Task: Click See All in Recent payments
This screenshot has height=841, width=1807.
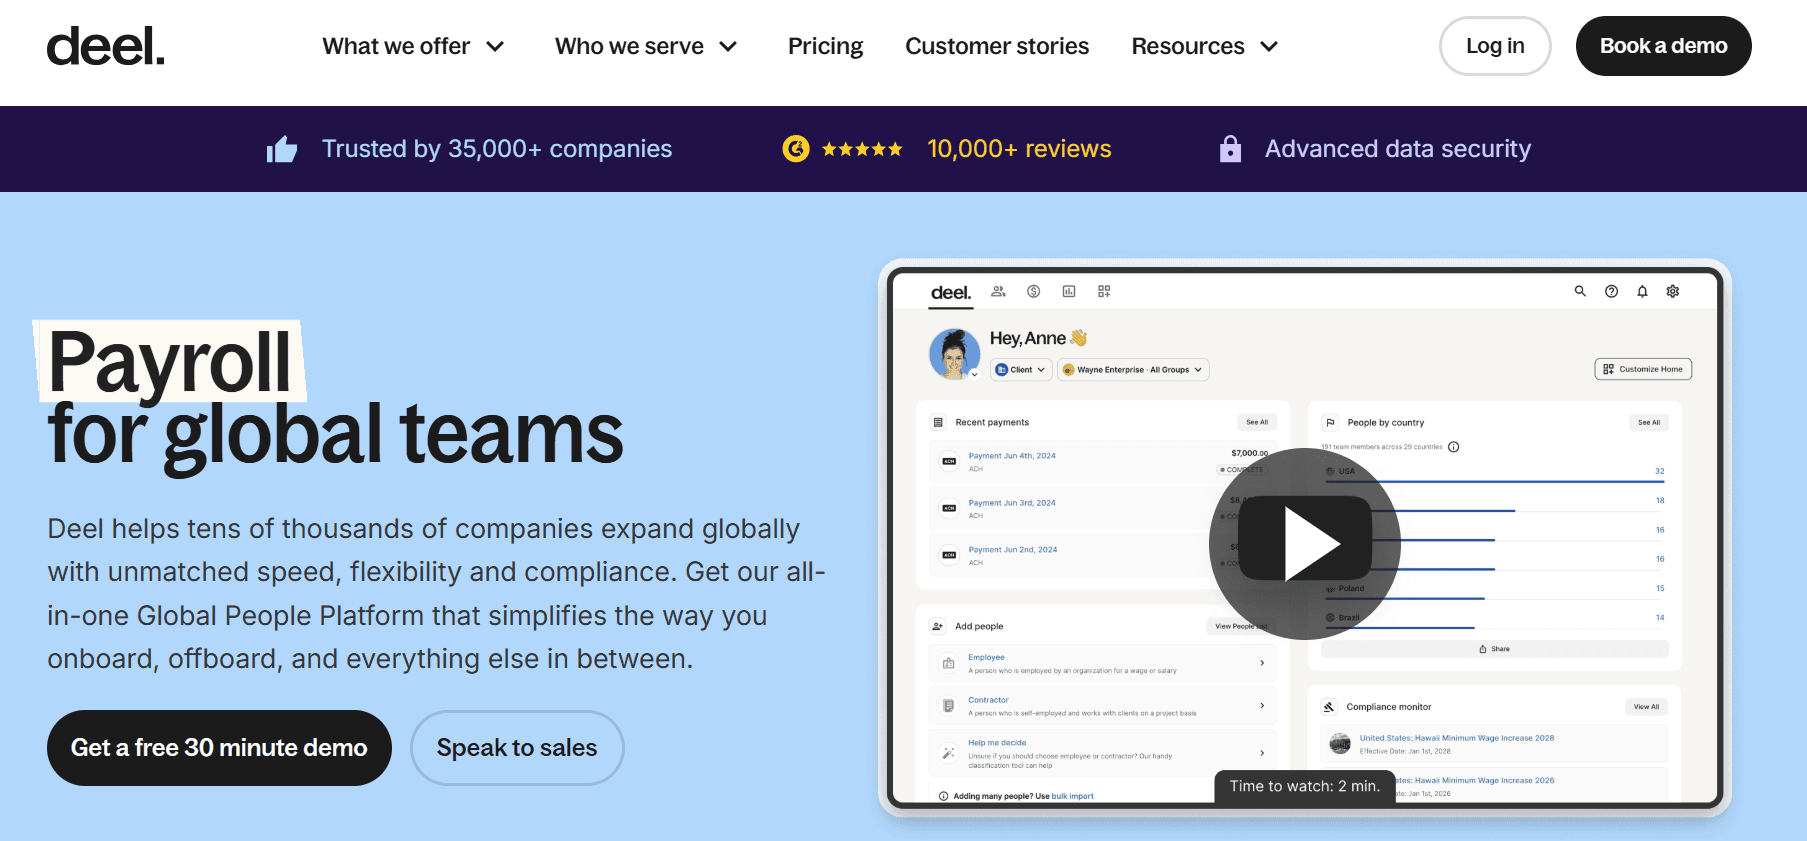Action: [x=1257, y=422]
